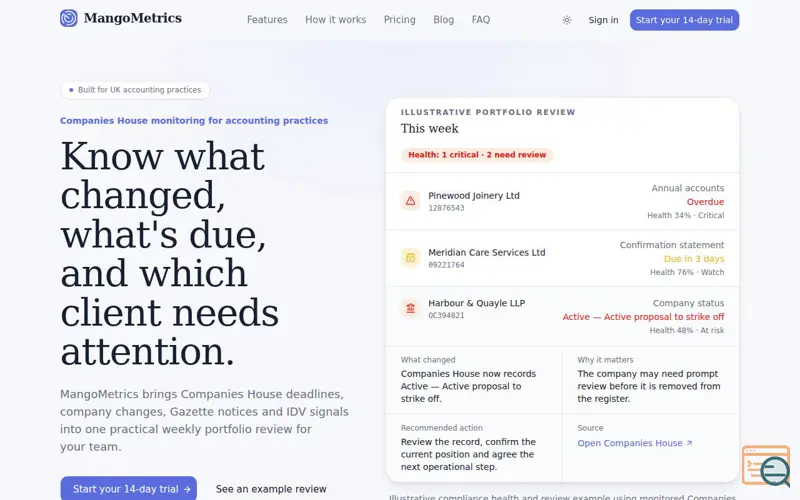Open the FAQ nav link

[x=481, y=20]
